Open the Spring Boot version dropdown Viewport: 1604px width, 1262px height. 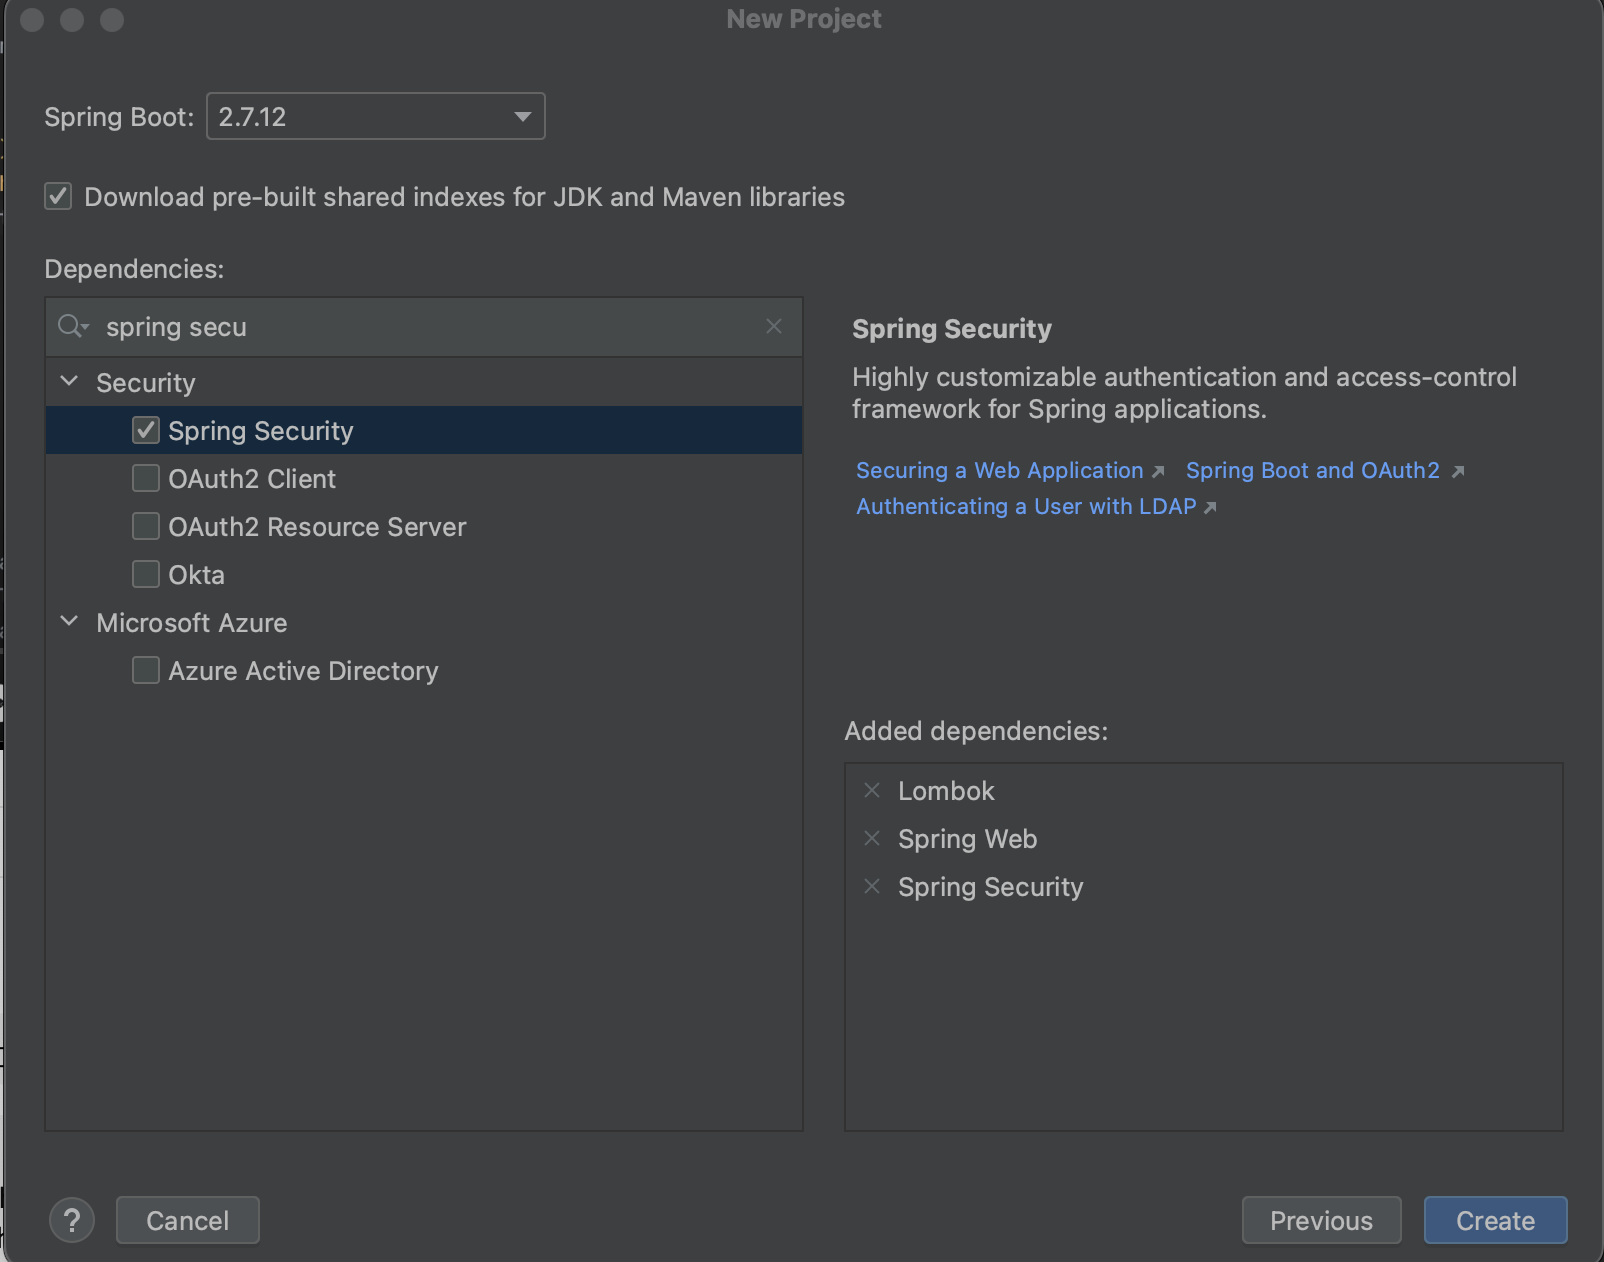(376, 116)
